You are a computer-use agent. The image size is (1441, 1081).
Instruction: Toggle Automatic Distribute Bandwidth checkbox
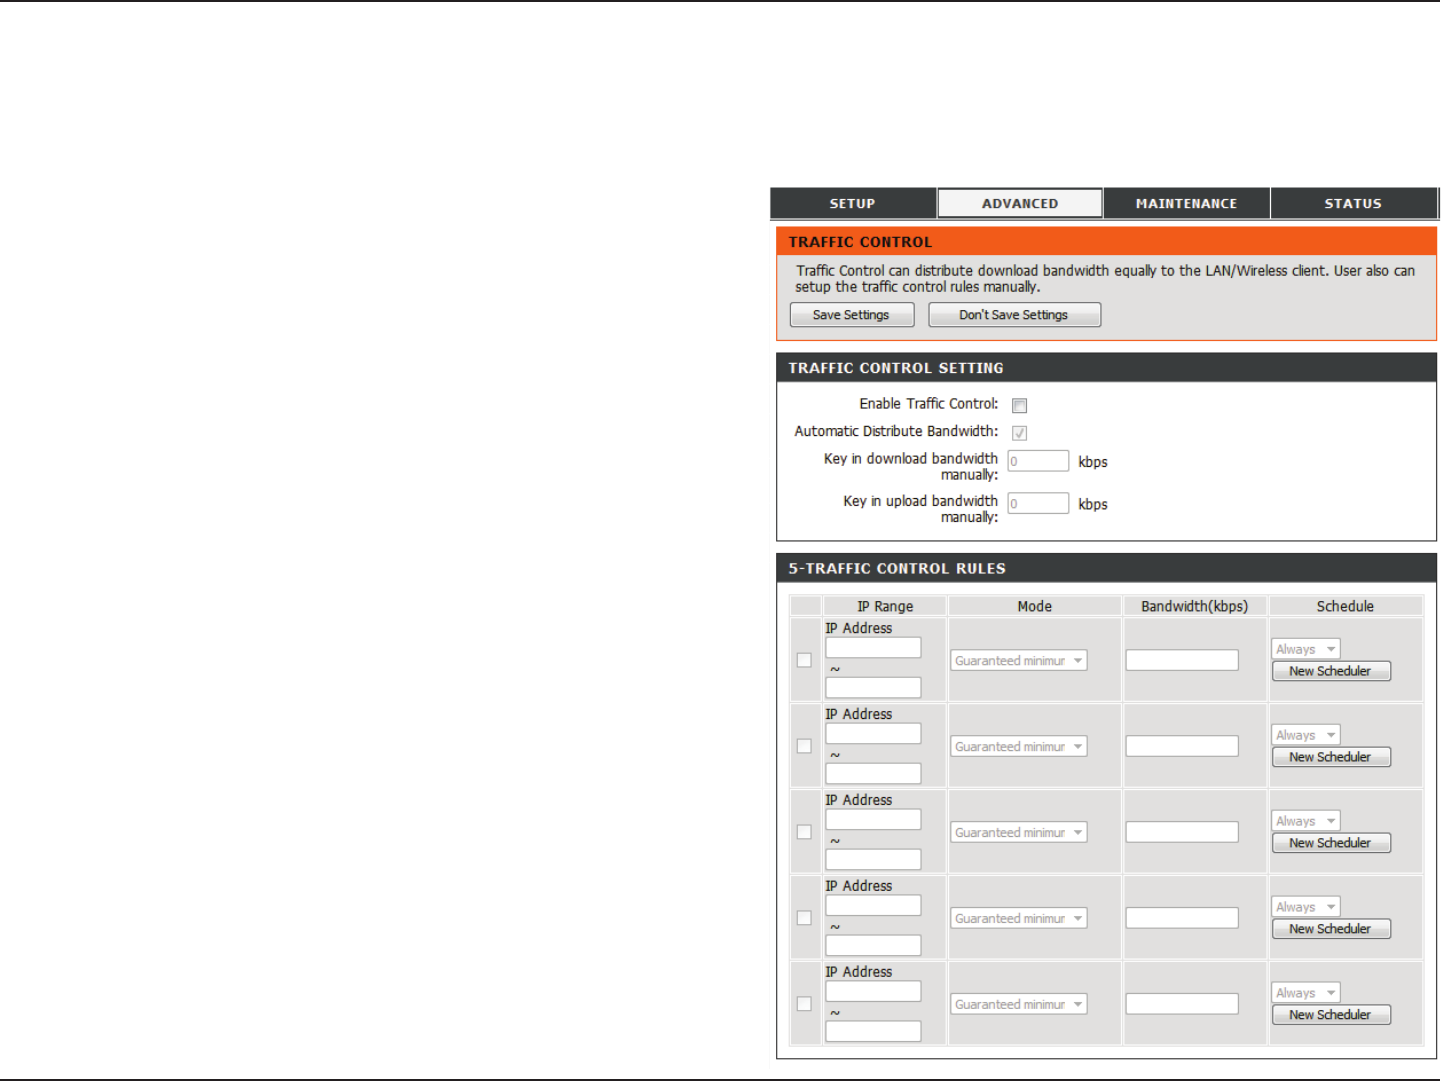(1019, 433)
